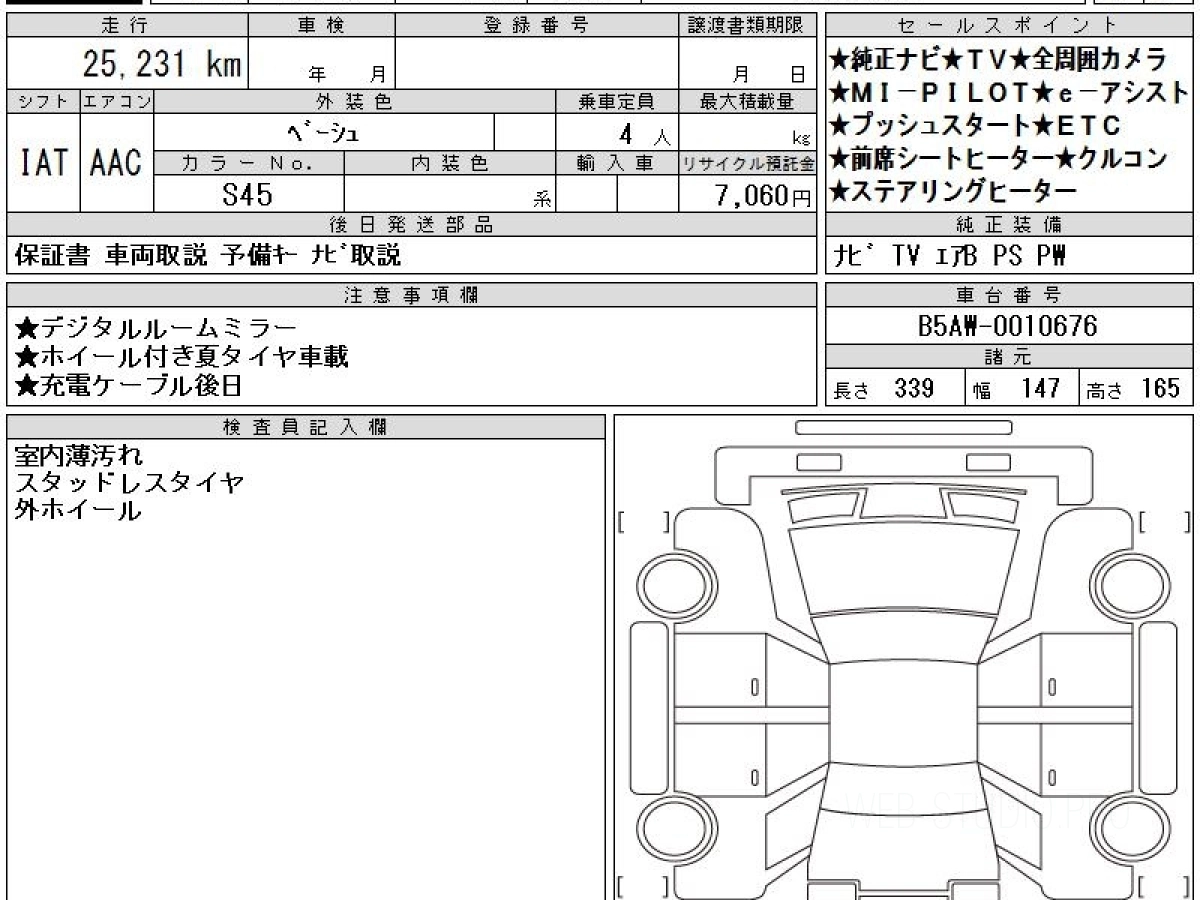Click the air conditioner value AAC
The height and width of the screenshot is (900, 1200).
pos(116,163)
